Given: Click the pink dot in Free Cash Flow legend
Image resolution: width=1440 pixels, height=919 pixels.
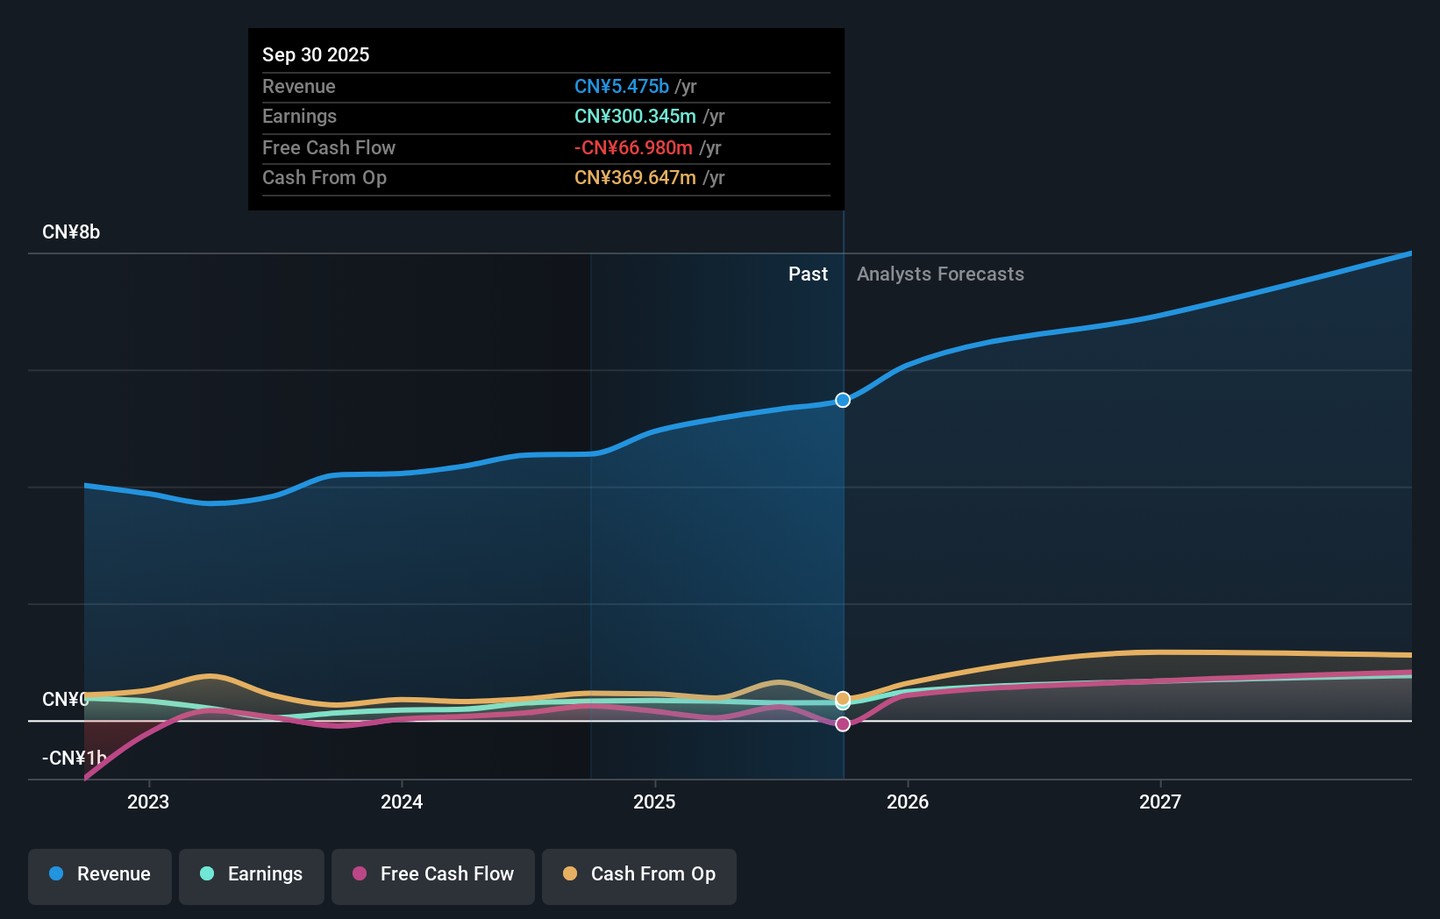Looking at the screenshot, I should [x=360, y=874].
